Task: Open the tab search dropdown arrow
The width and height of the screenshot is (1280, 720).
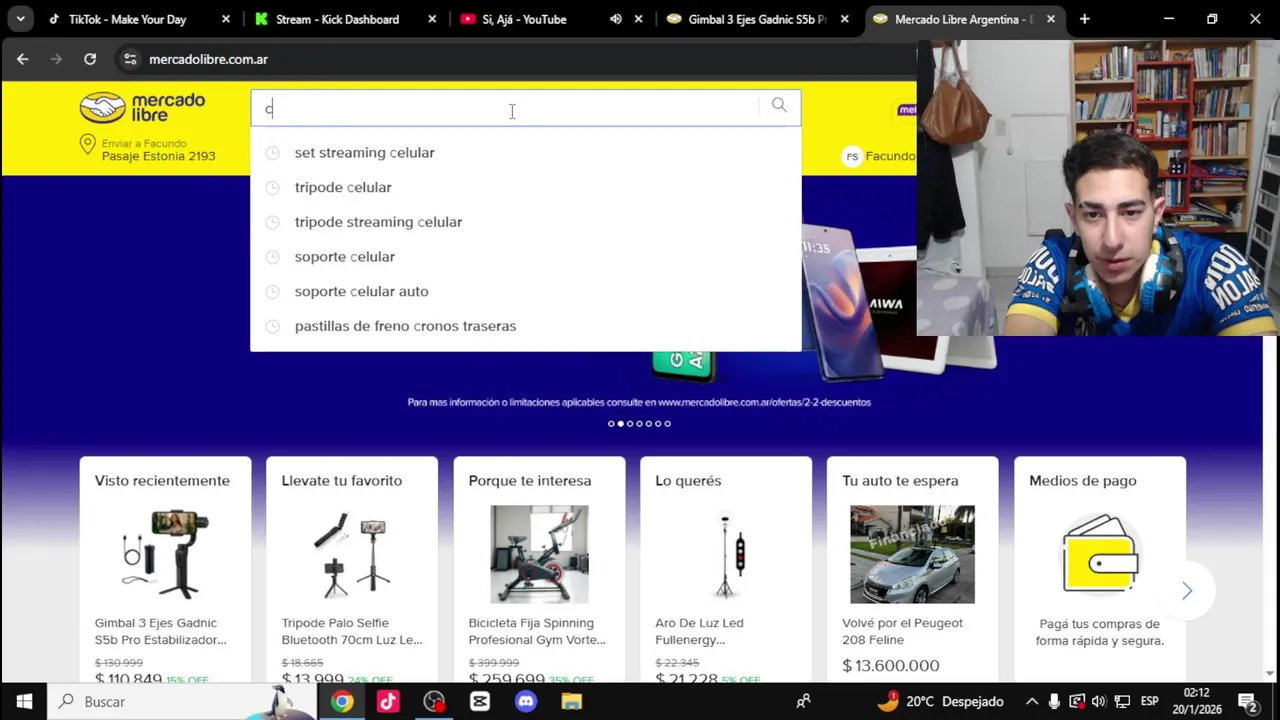Action: [x=20, y=19]
